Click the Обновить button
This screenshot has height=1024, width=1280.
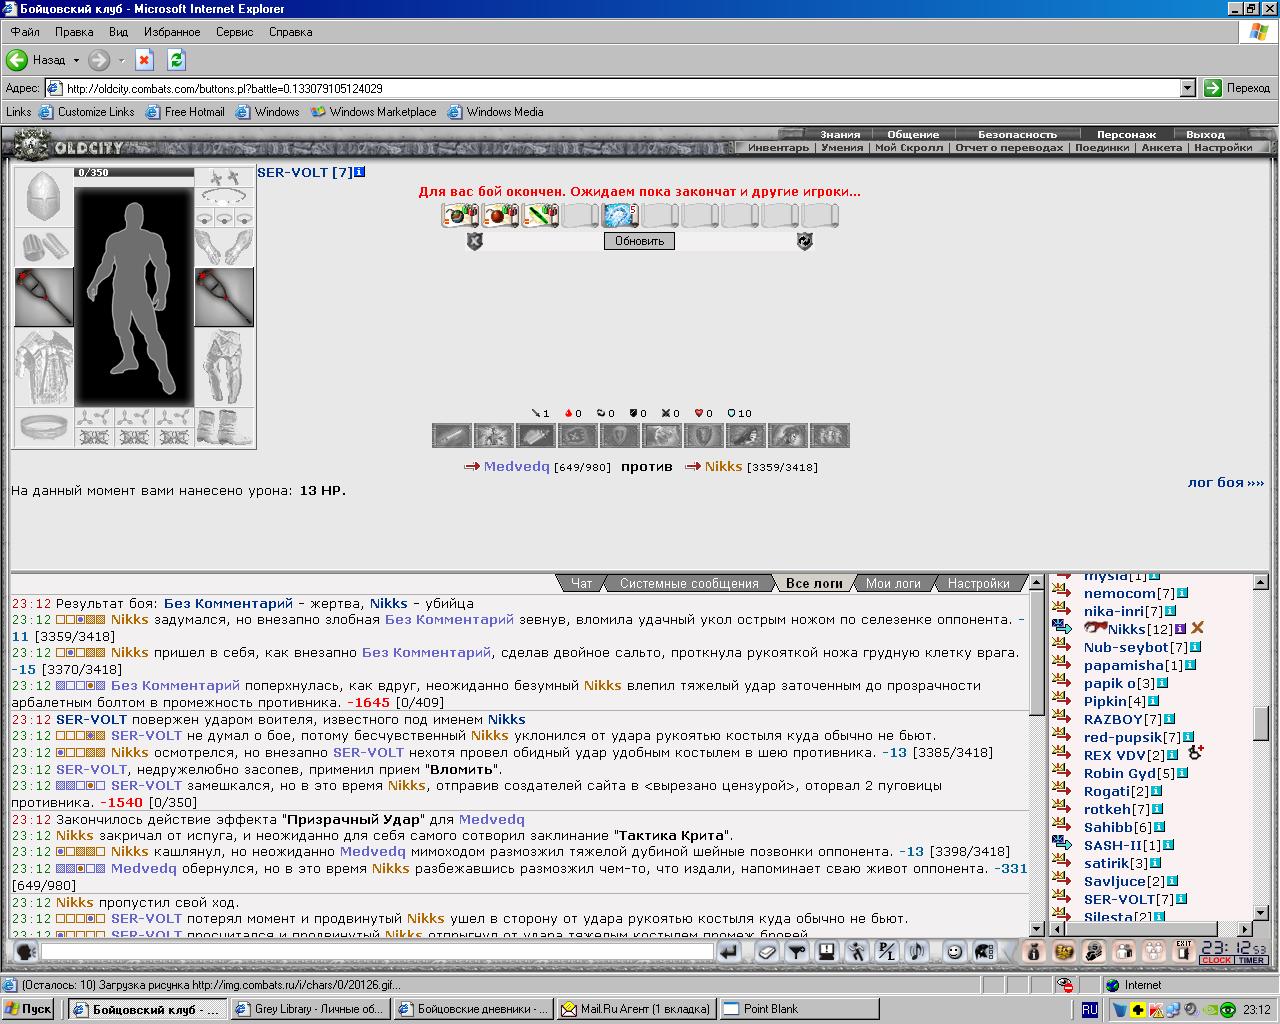point(639,241)
